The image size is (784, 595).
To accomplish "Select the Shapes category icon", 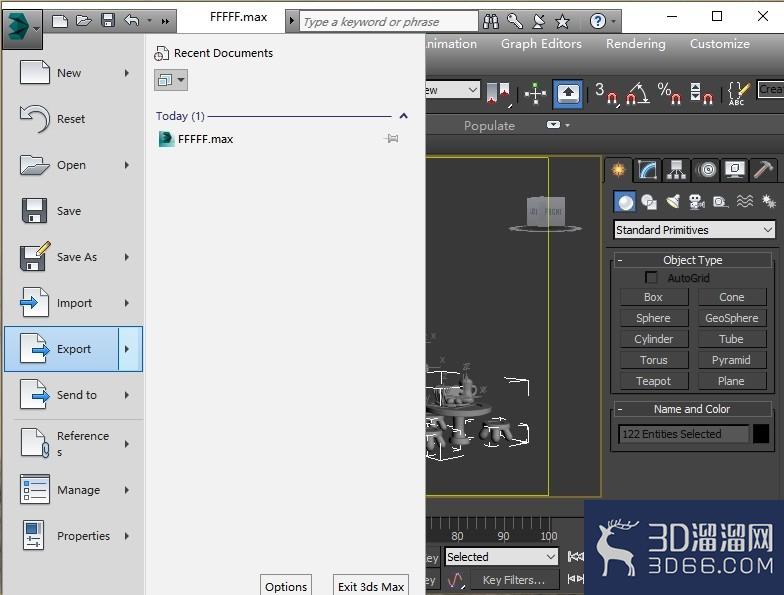I will 649,202.
